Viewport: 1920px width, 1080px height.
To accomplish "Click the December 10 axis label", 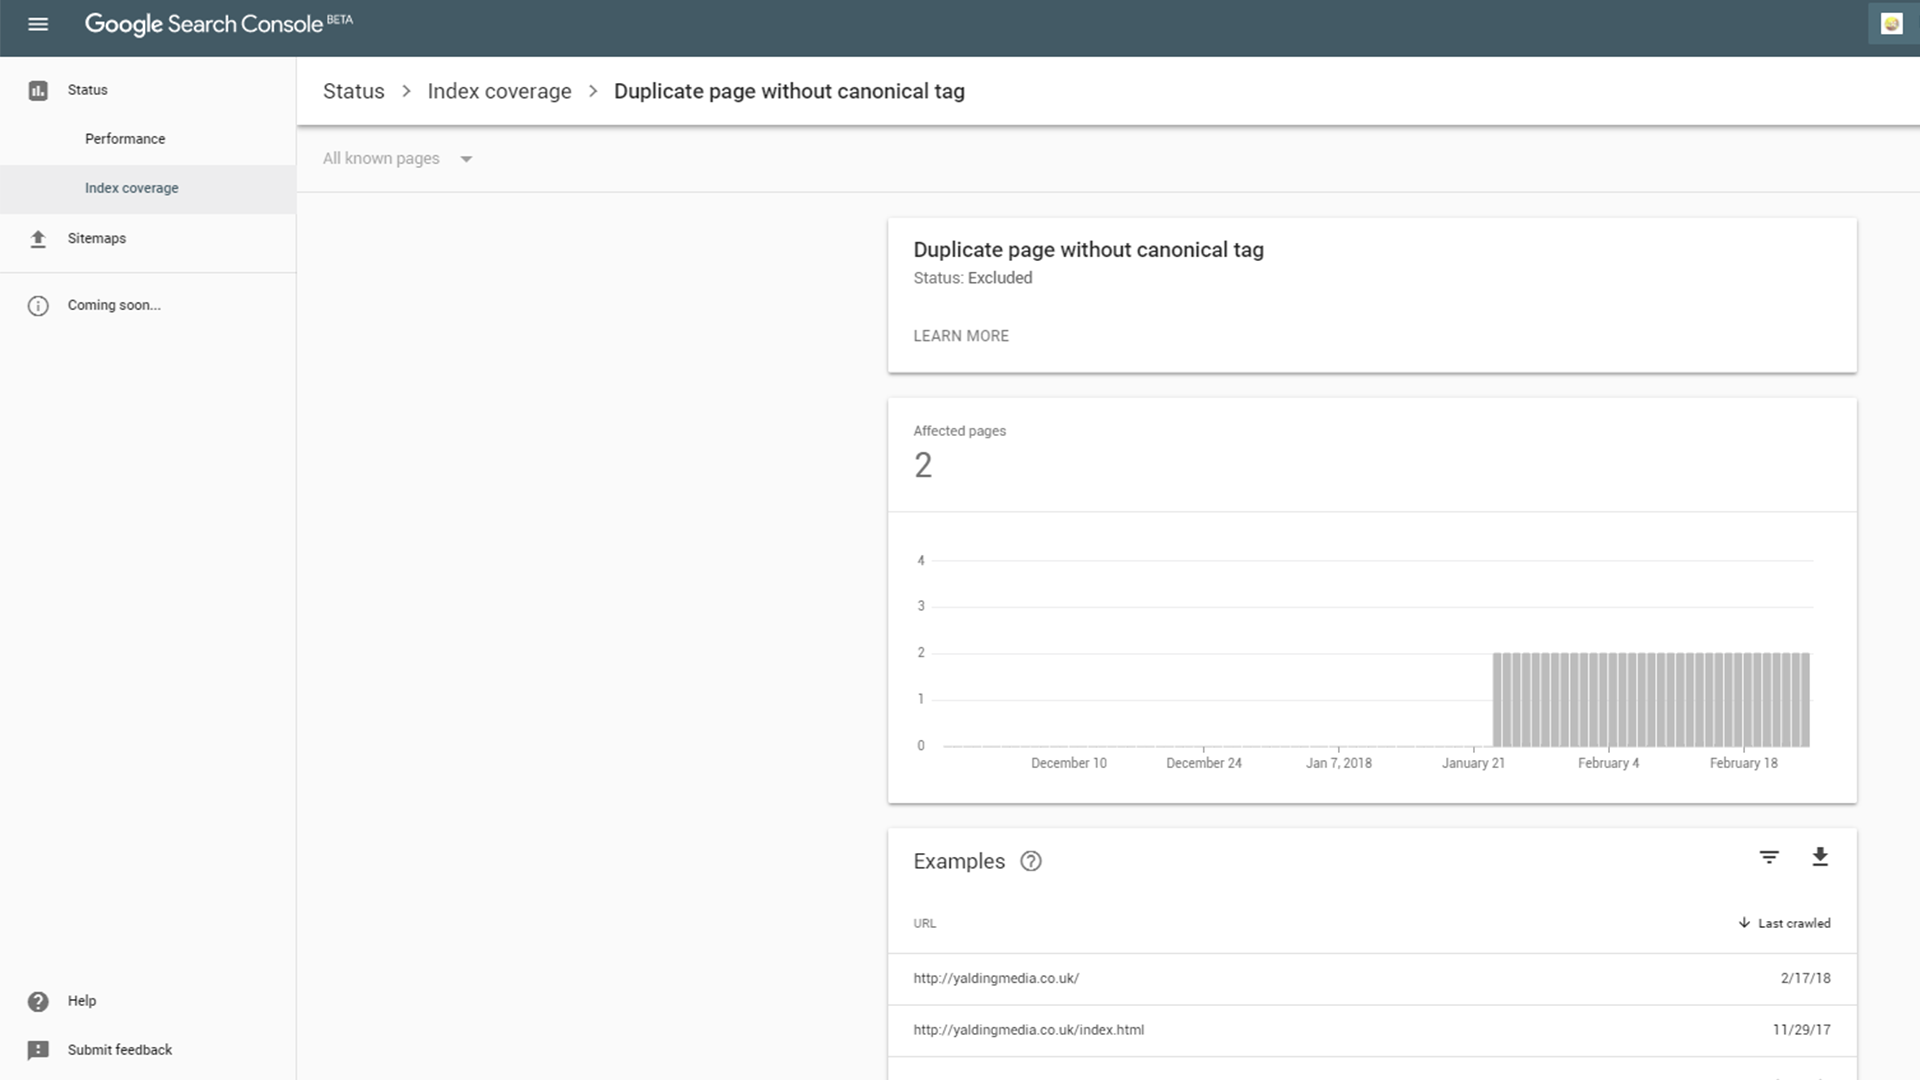I will point(1068,763).
